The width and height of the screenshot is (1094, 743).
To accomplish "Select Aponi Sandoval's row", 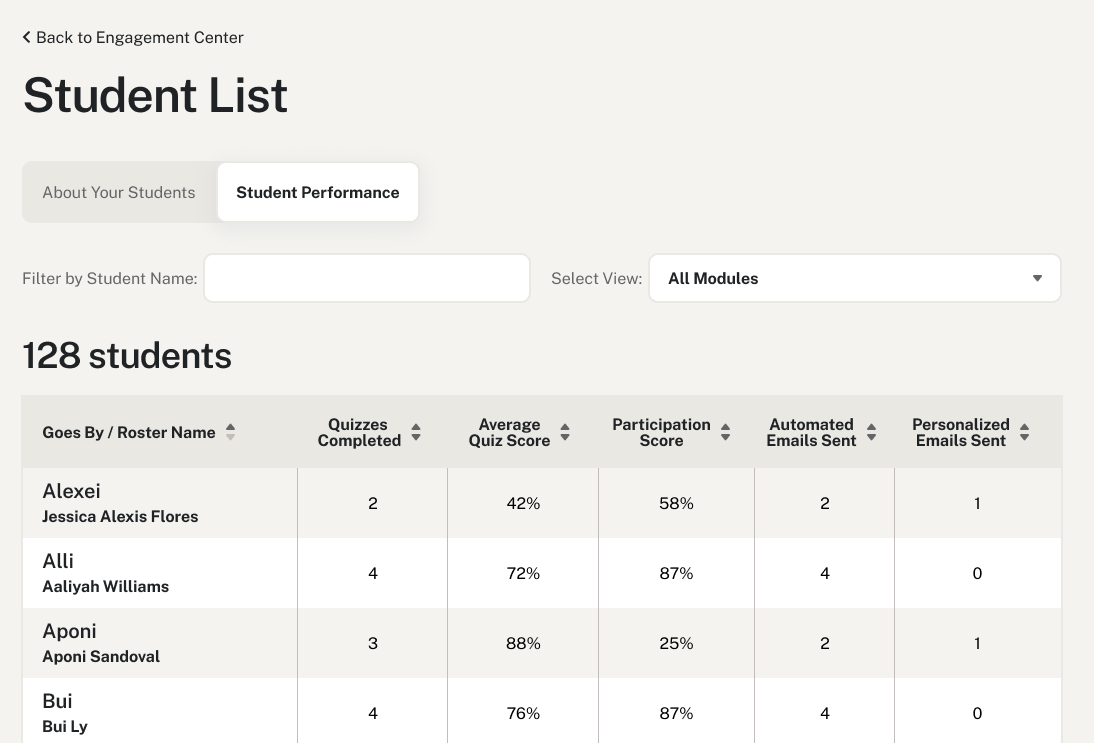I will click(160, 643).
